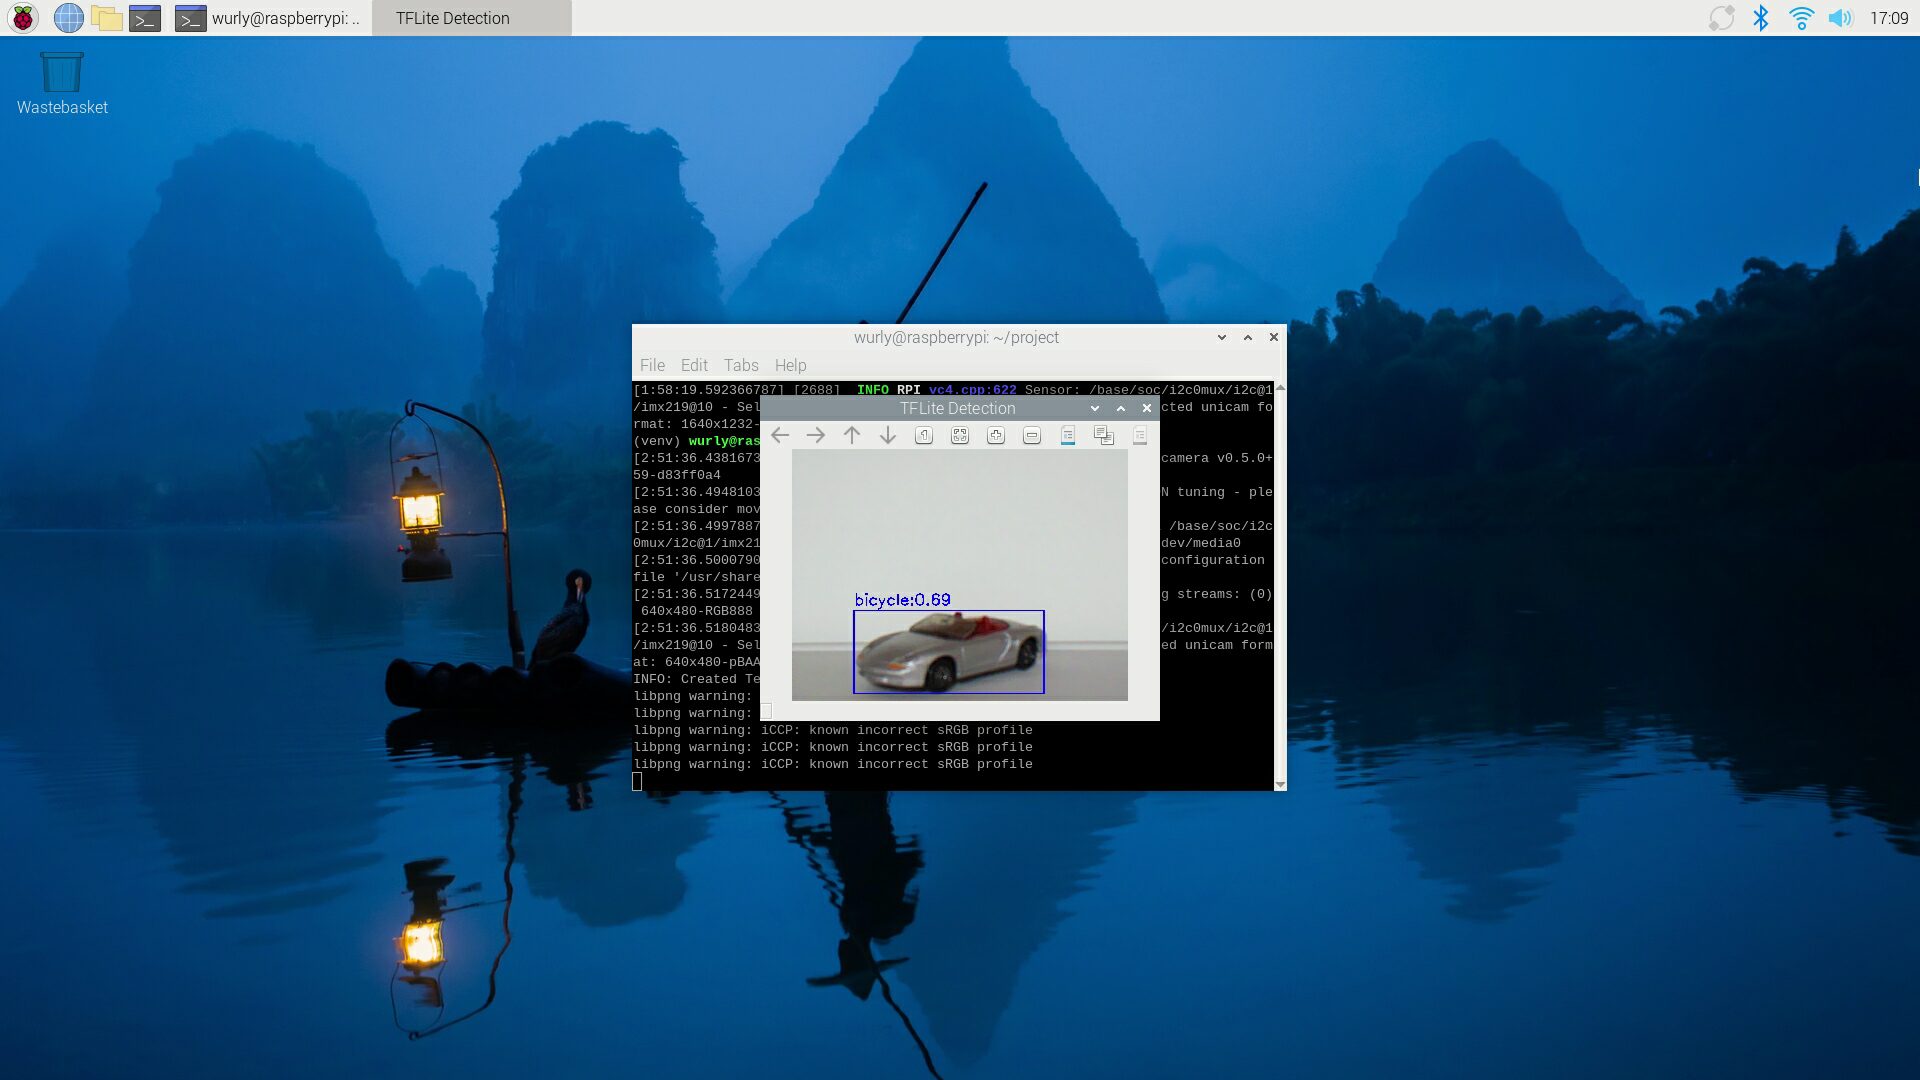The image size is (1920, 1080).
Task: Switch to wurly@raspberrypi terminal taskbar button
Action: coord(268,18)
